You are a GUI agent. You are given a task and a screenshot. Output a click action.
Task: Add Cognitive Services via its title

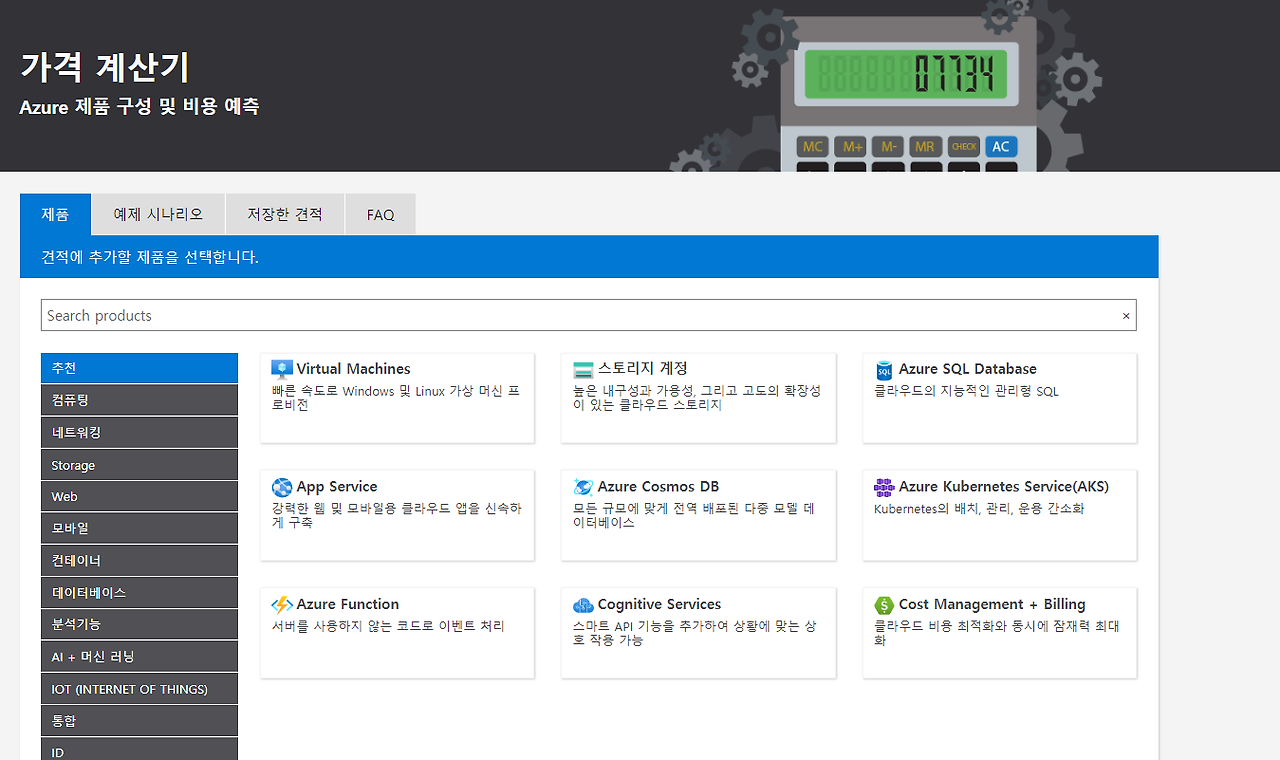660,604
